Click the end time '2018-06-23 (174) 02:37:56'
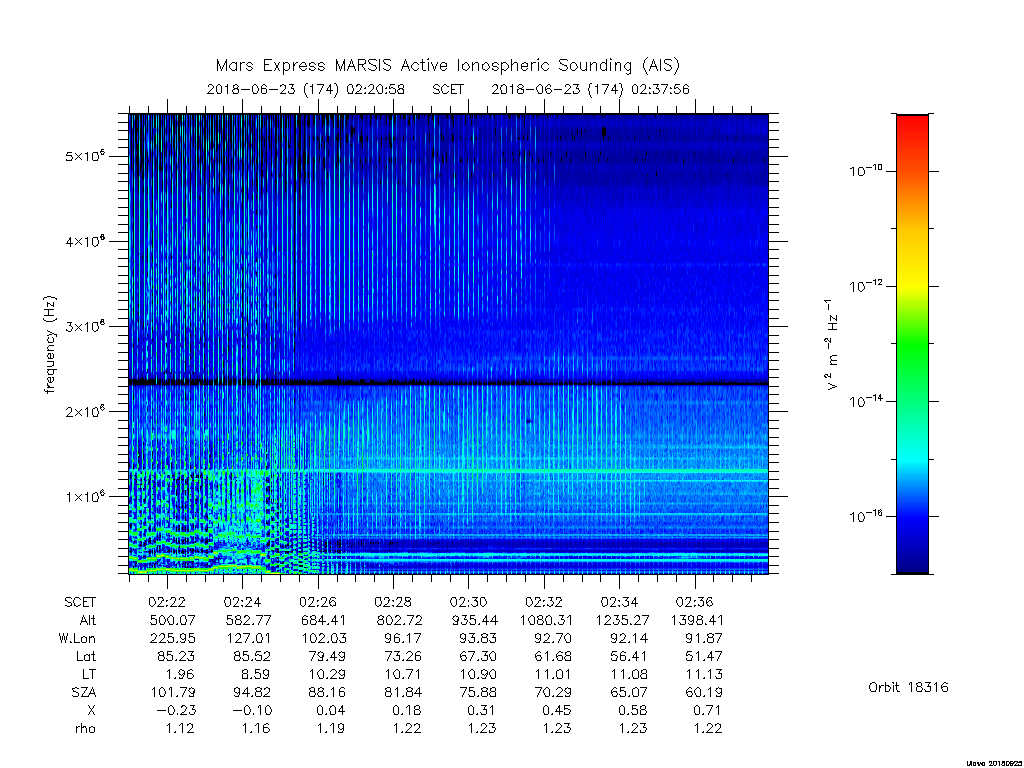The height and width of the screenshot is (768, 1024). pyautogui.click(x=590, y=89)
